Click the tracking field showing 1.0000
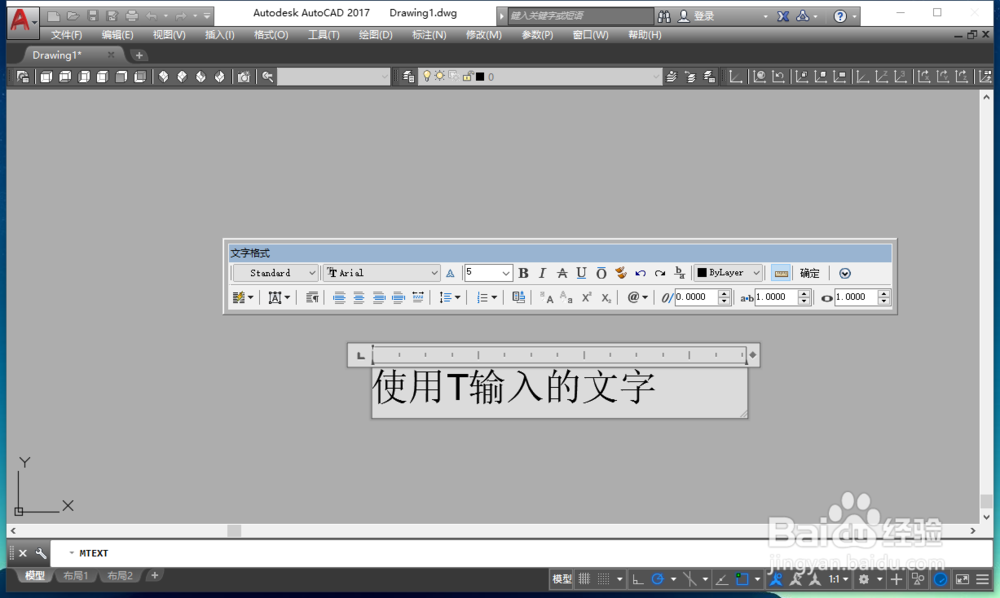The width and height of the screenshot is (1000, 598). coord(776,297)
